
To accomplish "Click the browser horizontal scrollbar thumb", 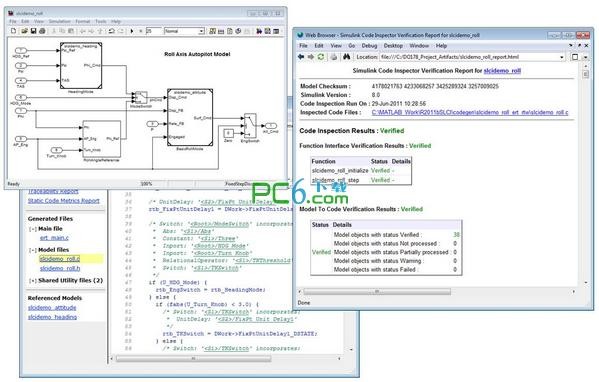I will click(377, 291).
